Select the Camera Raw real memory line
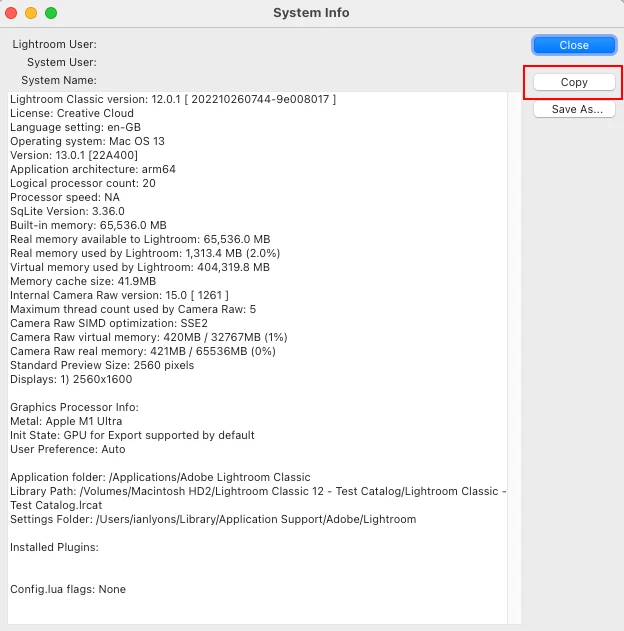624x631 pixels. point(143,351)
